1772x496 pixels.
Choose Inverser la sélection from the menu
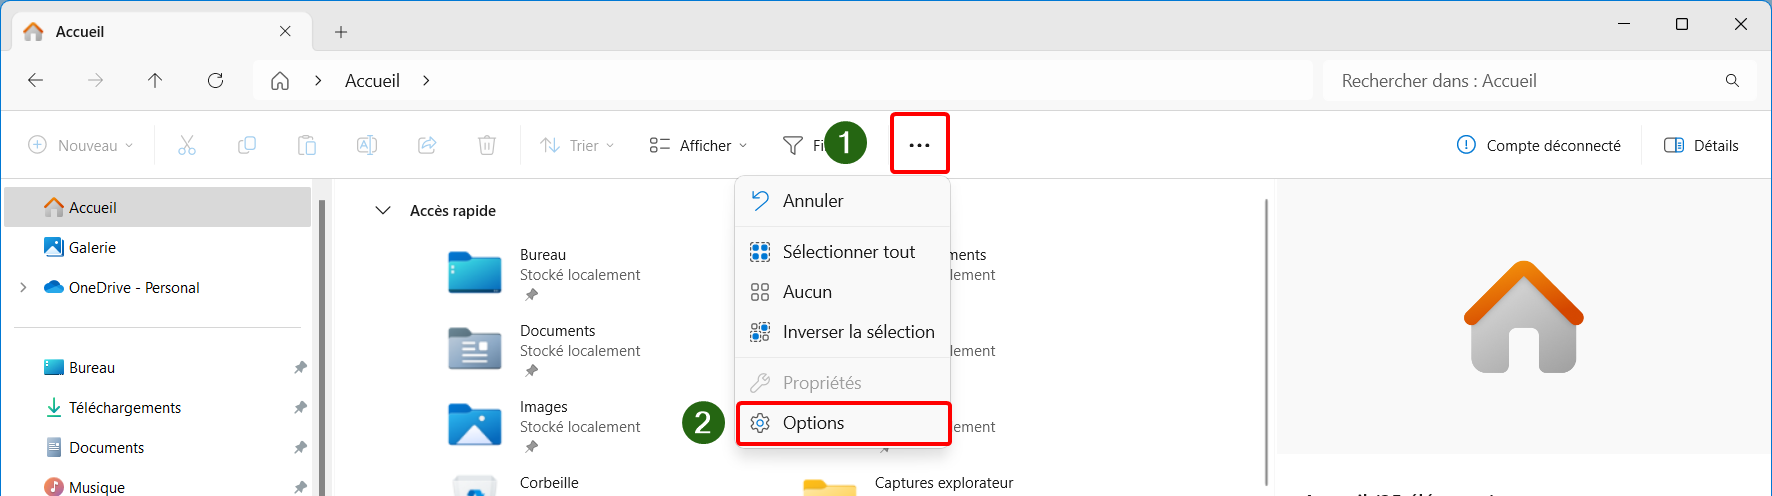coord(843,332)
